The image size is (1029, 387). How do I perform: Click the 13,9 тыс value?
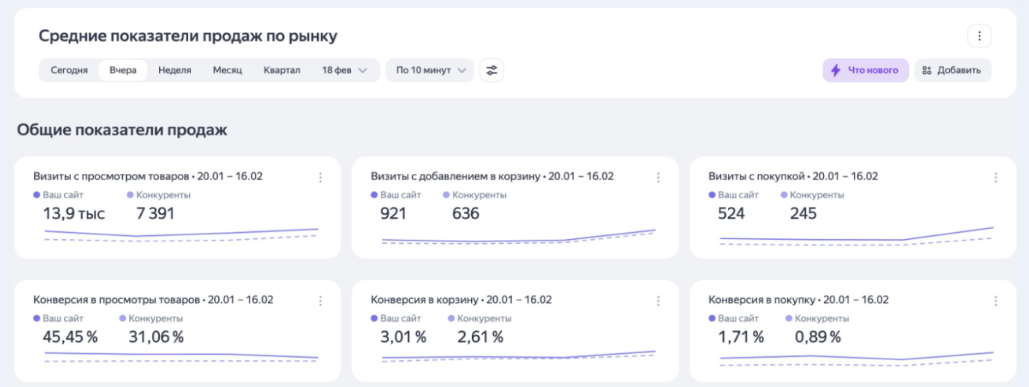pyautogui.click(x=74, y=213)
